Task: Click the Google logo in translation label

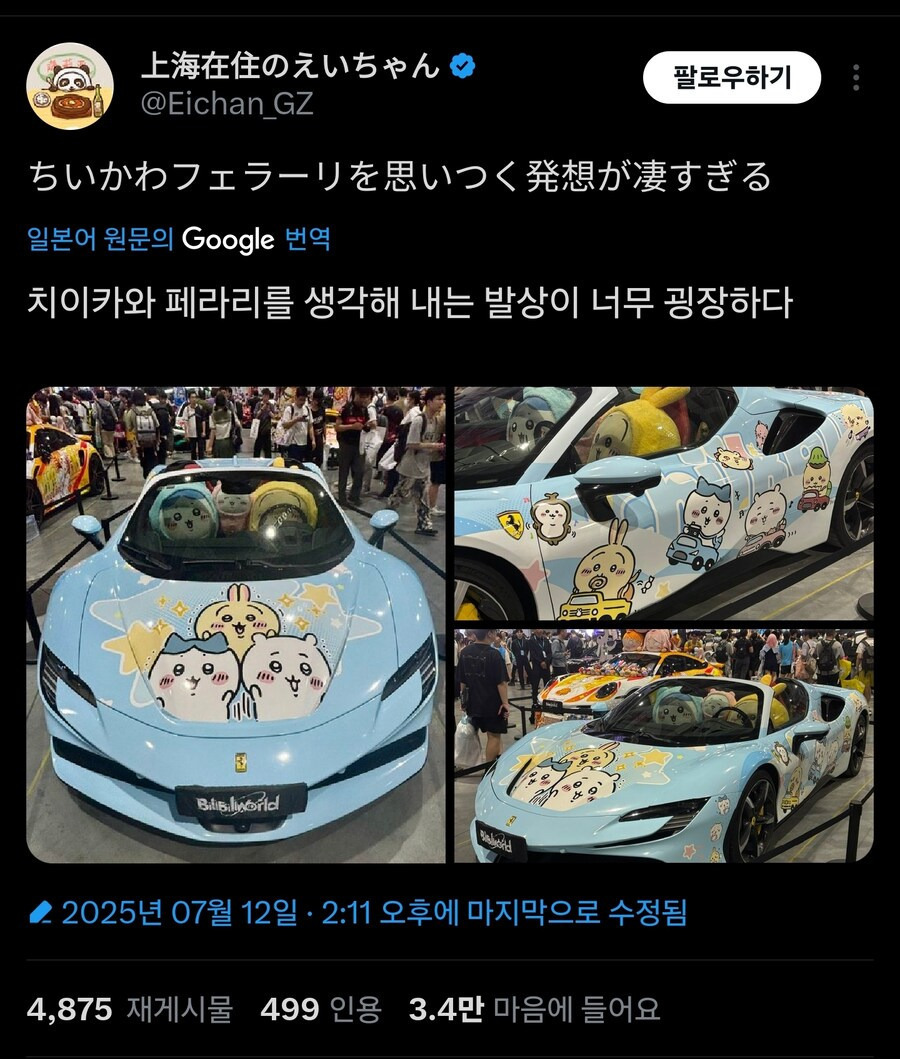Action: tap(228, 240)
